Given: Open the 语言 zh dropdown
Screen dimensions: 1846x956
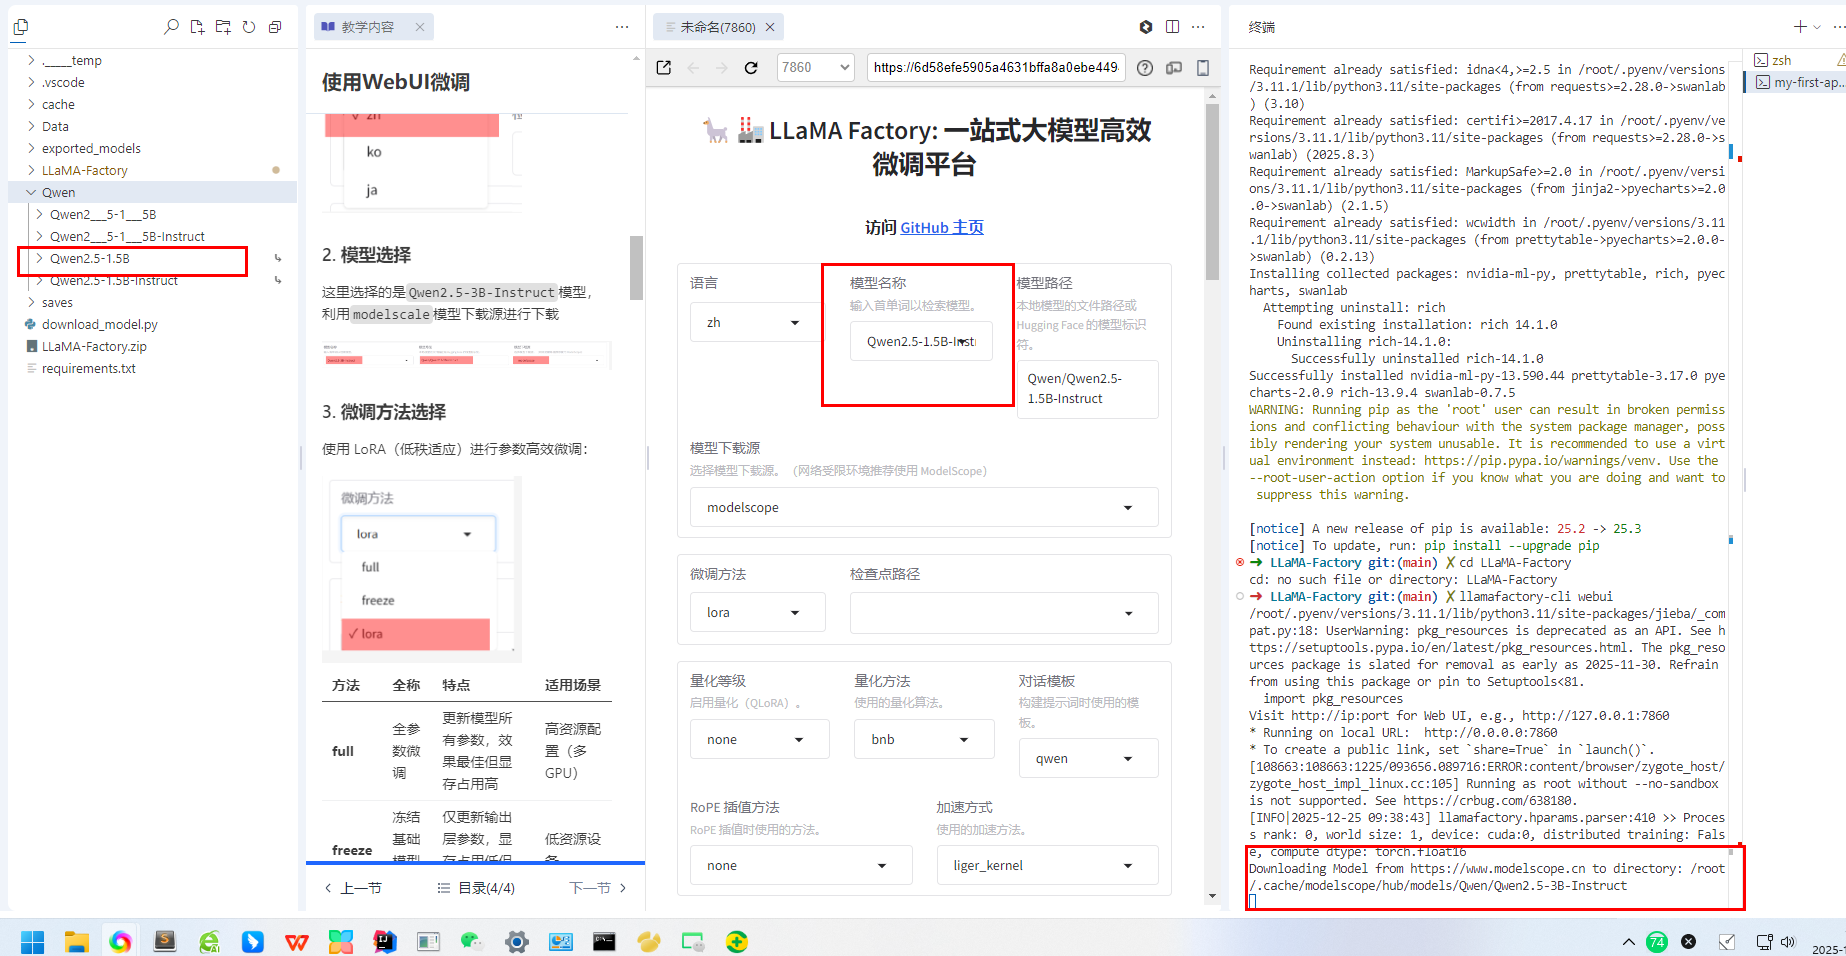Looking at the screenshot, I should (753, 322).
